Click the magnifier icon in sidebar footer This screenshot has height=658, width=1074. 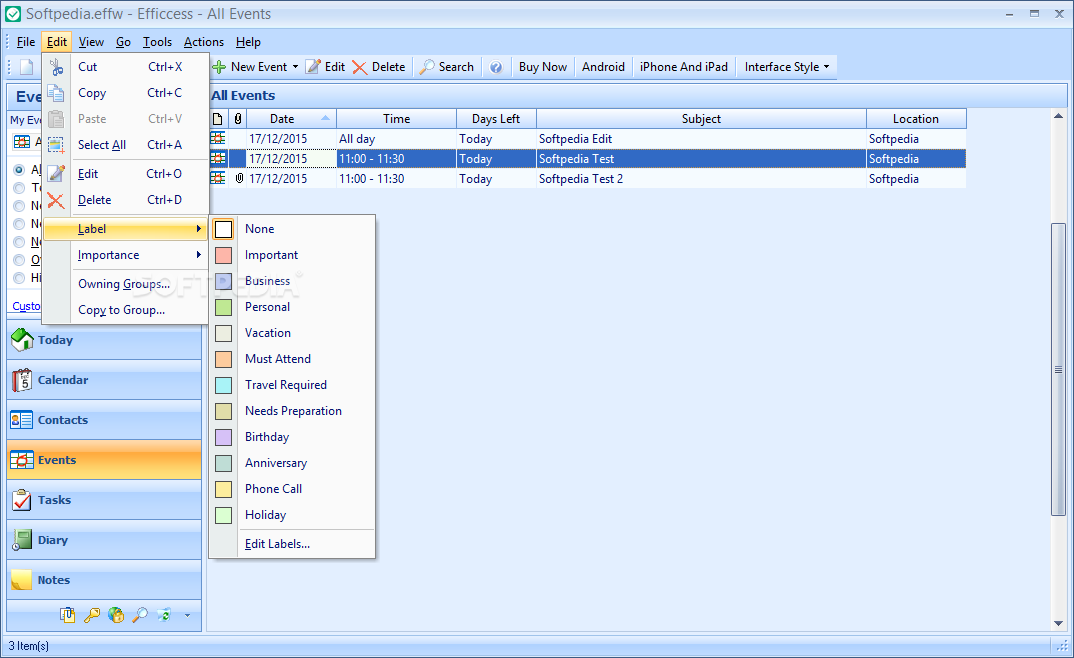(x=140, y=615)
